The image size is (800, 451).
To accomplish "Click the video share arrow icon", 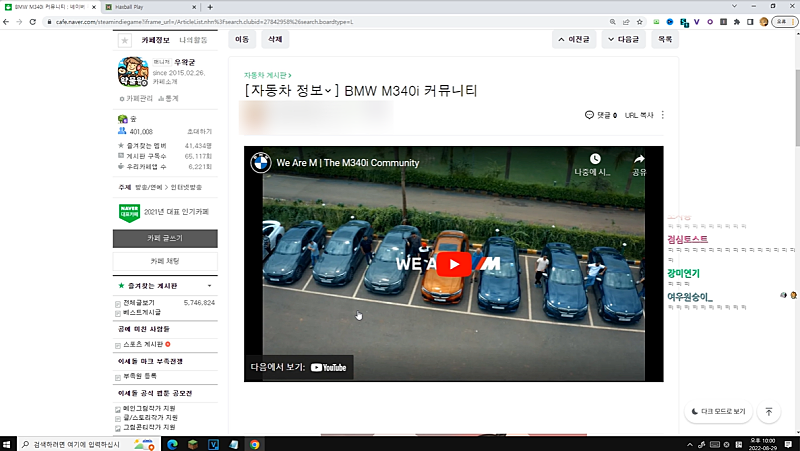I will click(x=639, y=158).
